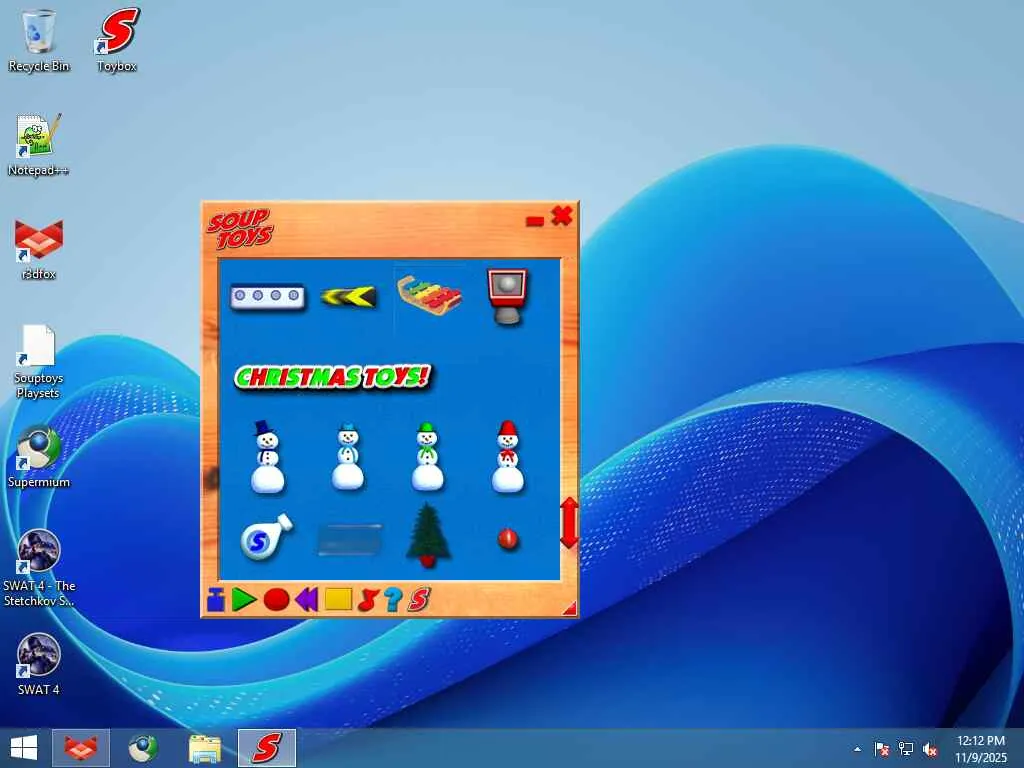Click the yellow stop square button
Viewport: 1024px width, 768px height.
(x=338, y=599)
